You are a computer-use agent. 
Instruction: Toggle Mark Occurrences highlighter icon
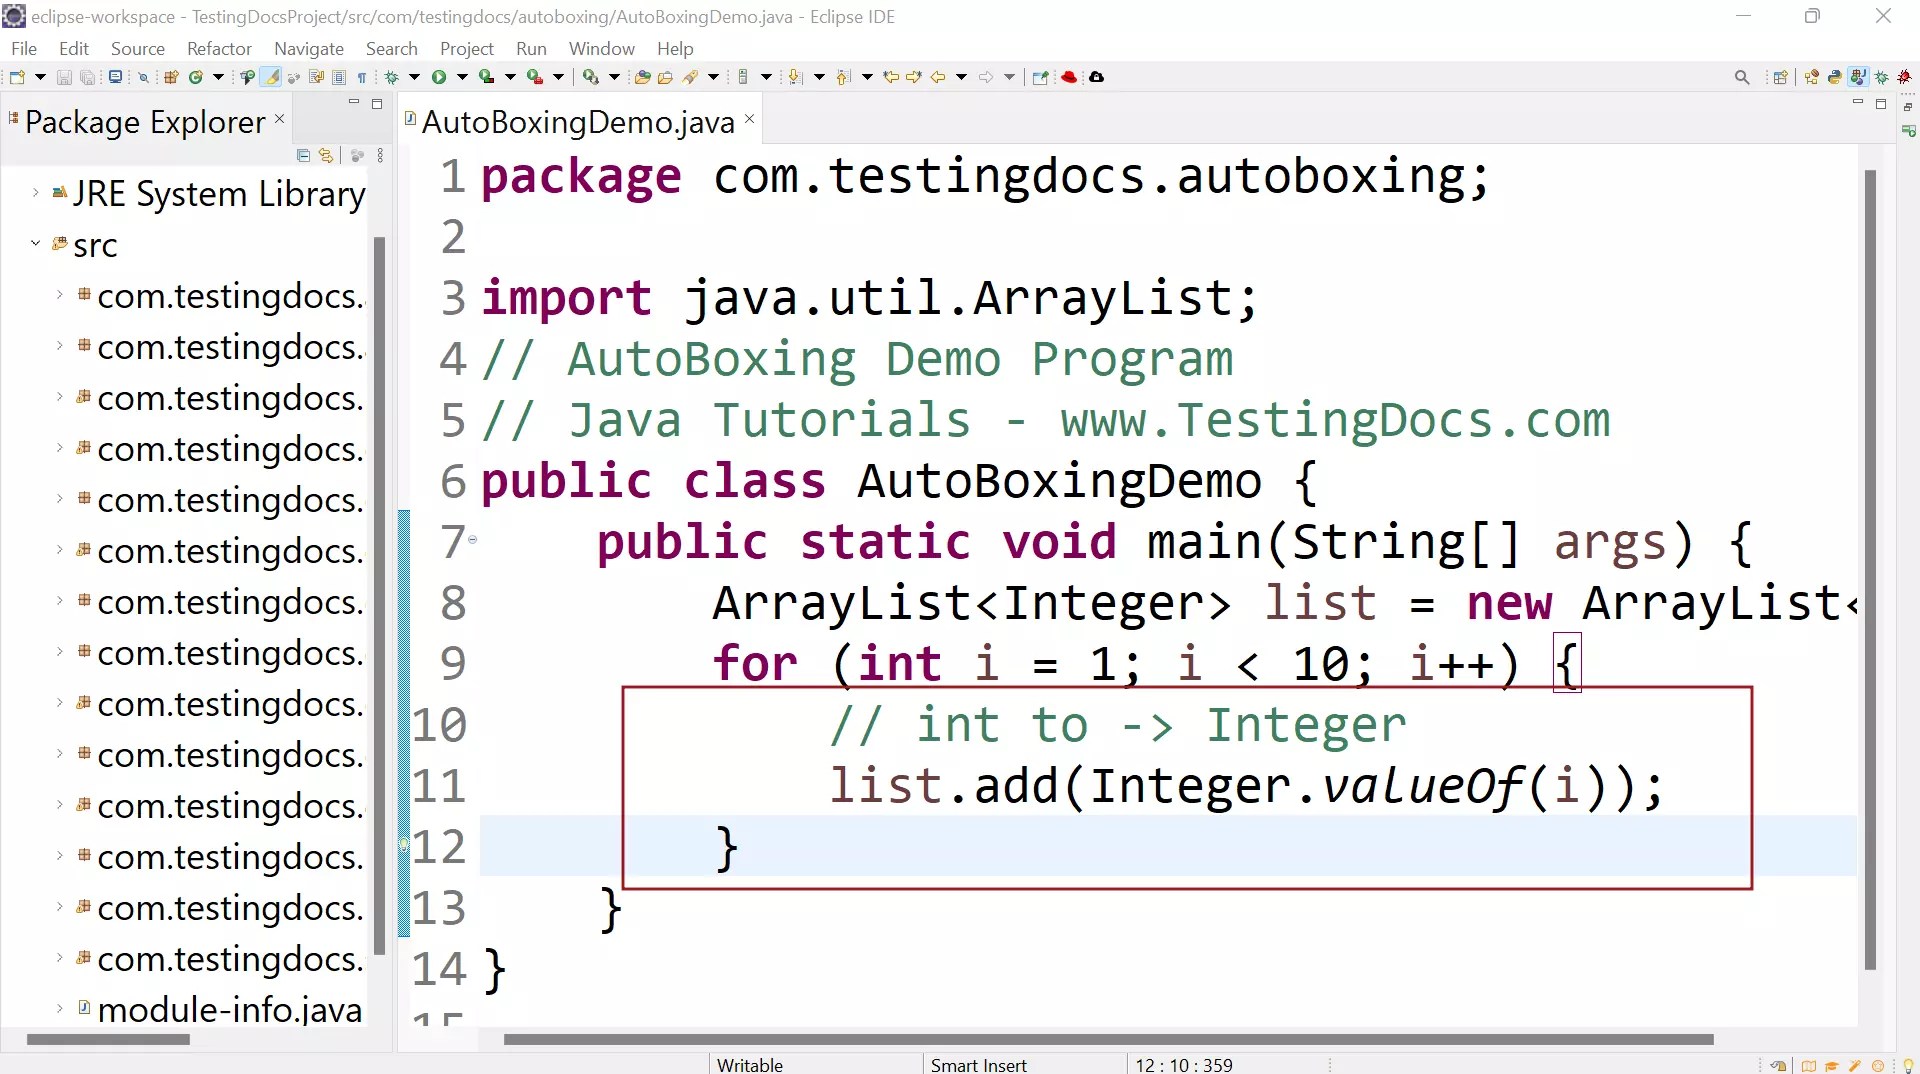tap(271, 77)
